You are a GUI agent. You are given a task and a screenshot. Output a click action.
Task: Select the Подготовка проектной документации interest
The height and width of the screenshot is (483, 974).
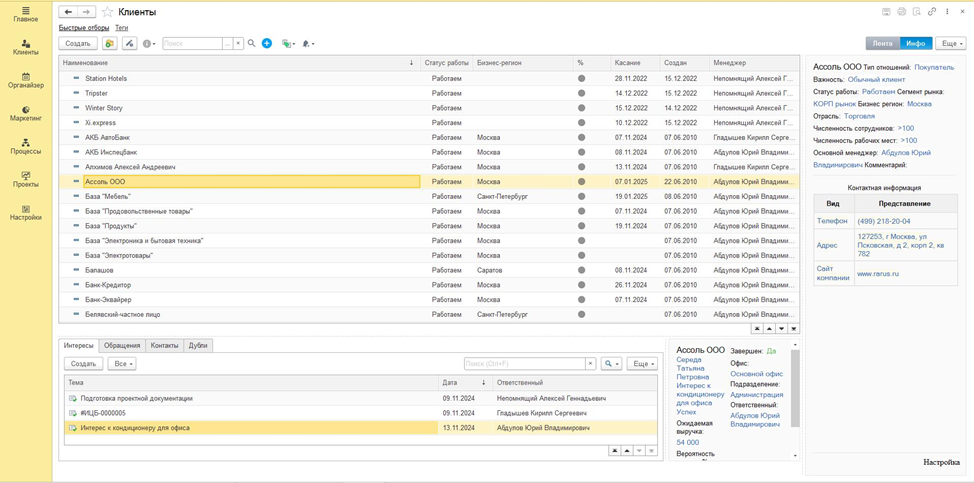pos(360,398)
